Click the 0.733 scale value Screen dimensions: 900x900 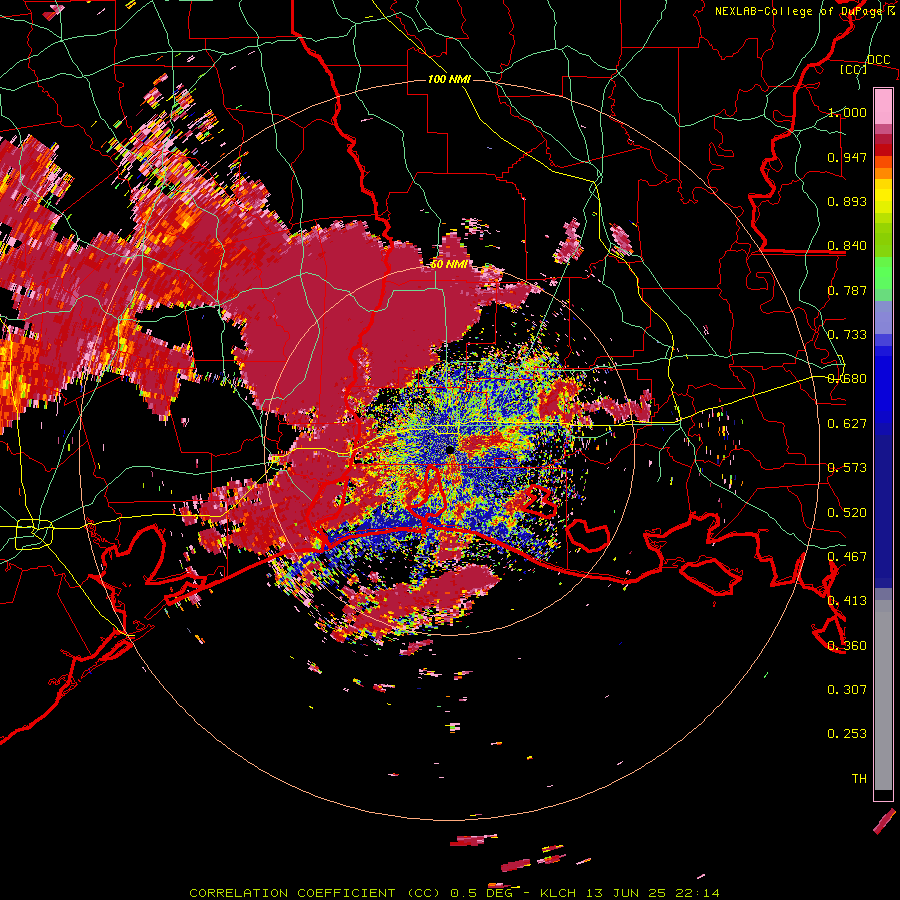(847, 335)
